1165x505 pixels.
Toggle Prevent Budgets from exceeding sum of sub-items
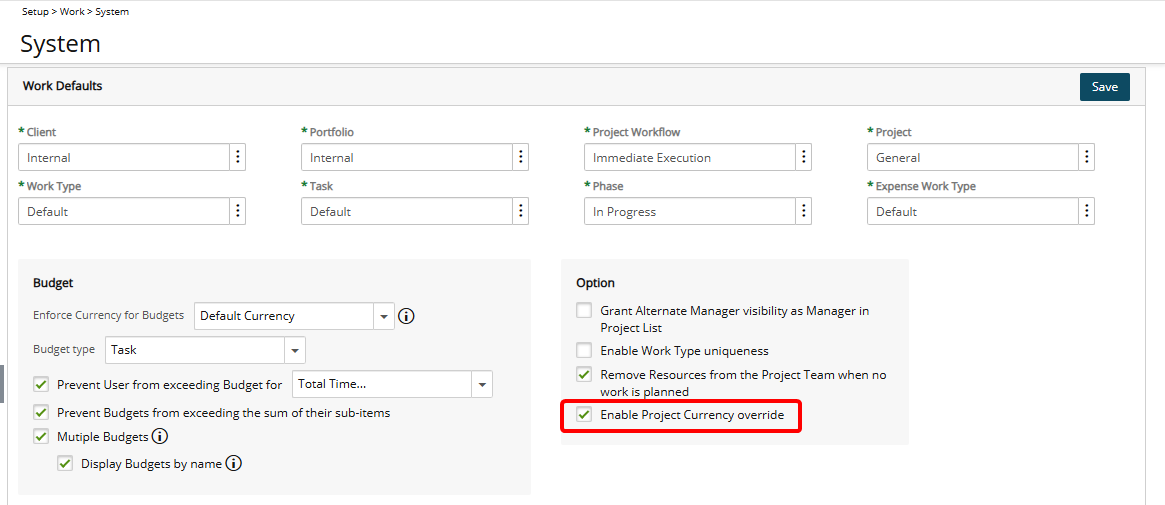coord(41,411)
